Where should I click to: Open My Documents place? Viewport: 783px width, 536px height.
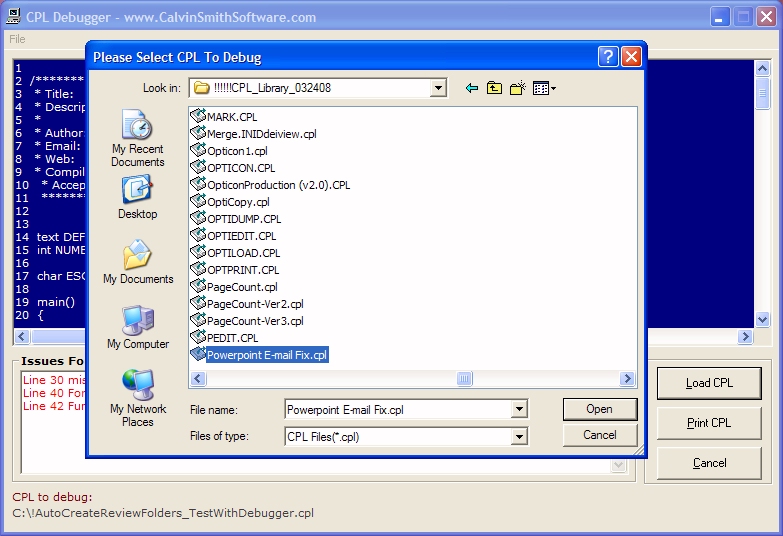point(138,262)
